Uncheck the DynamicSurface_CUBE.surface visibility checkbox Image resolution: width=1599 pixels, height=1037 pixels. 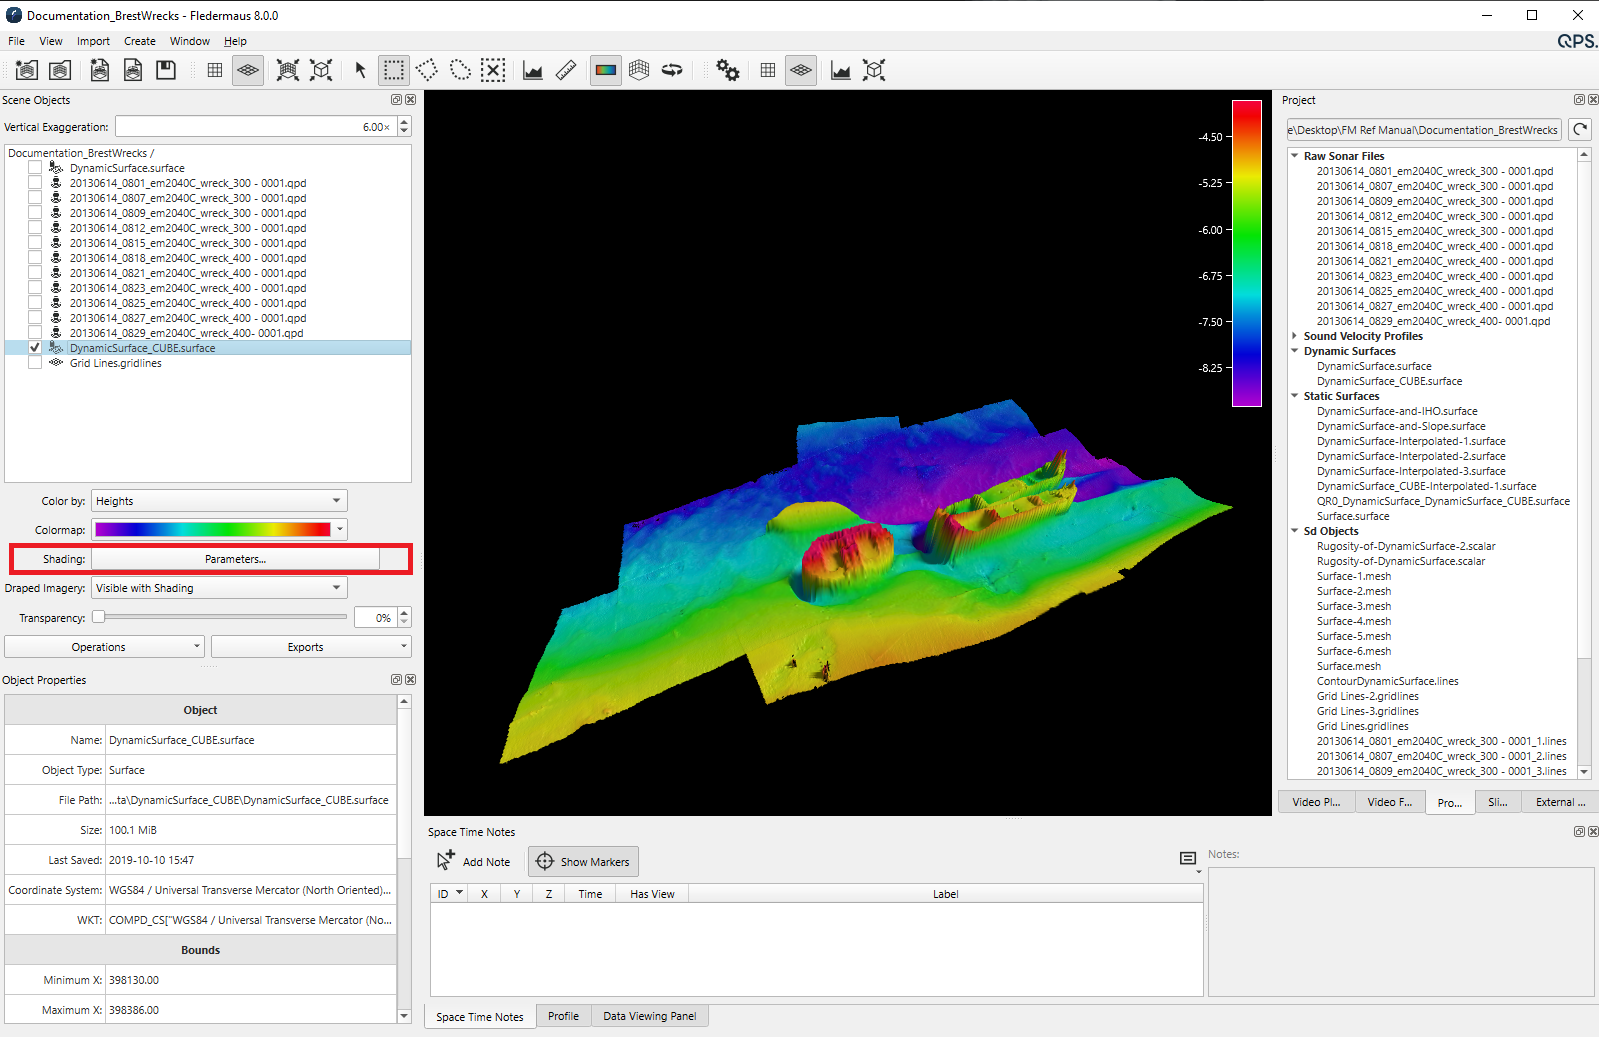35,348
